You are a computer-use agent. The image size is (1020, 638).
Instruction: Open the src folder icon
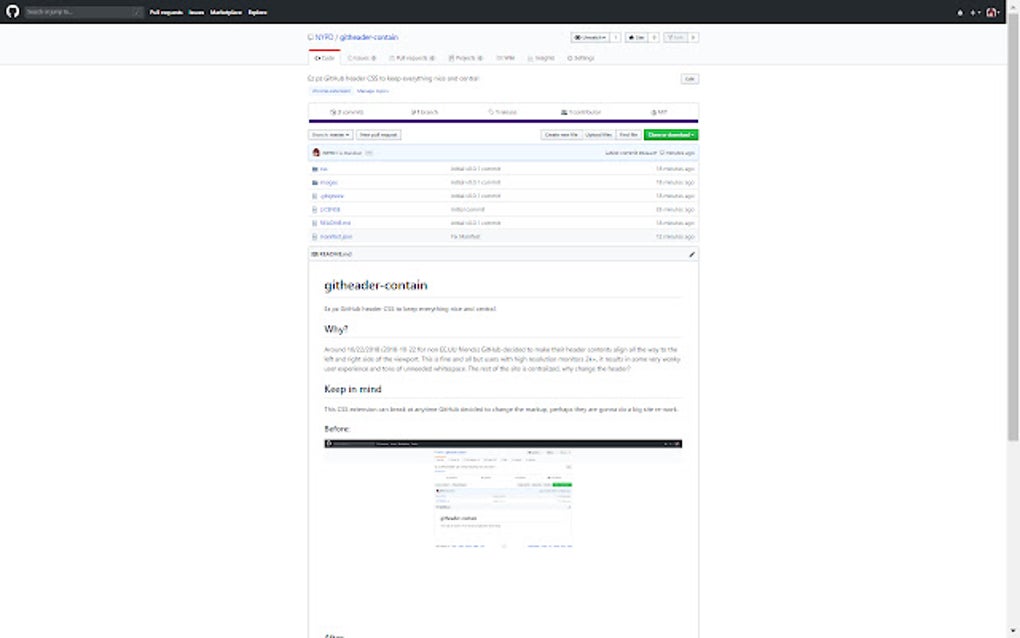point(315,168)
